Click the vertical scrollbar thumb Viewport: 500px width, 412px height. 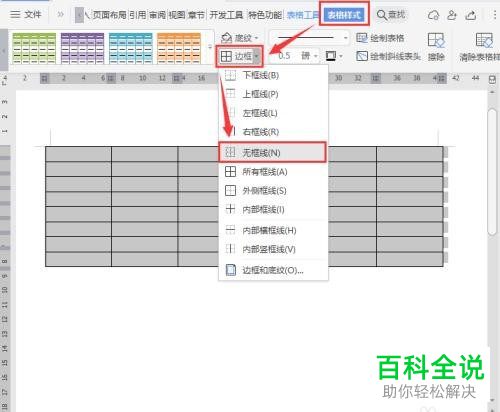pyautogui.click(x=492, y=172)
